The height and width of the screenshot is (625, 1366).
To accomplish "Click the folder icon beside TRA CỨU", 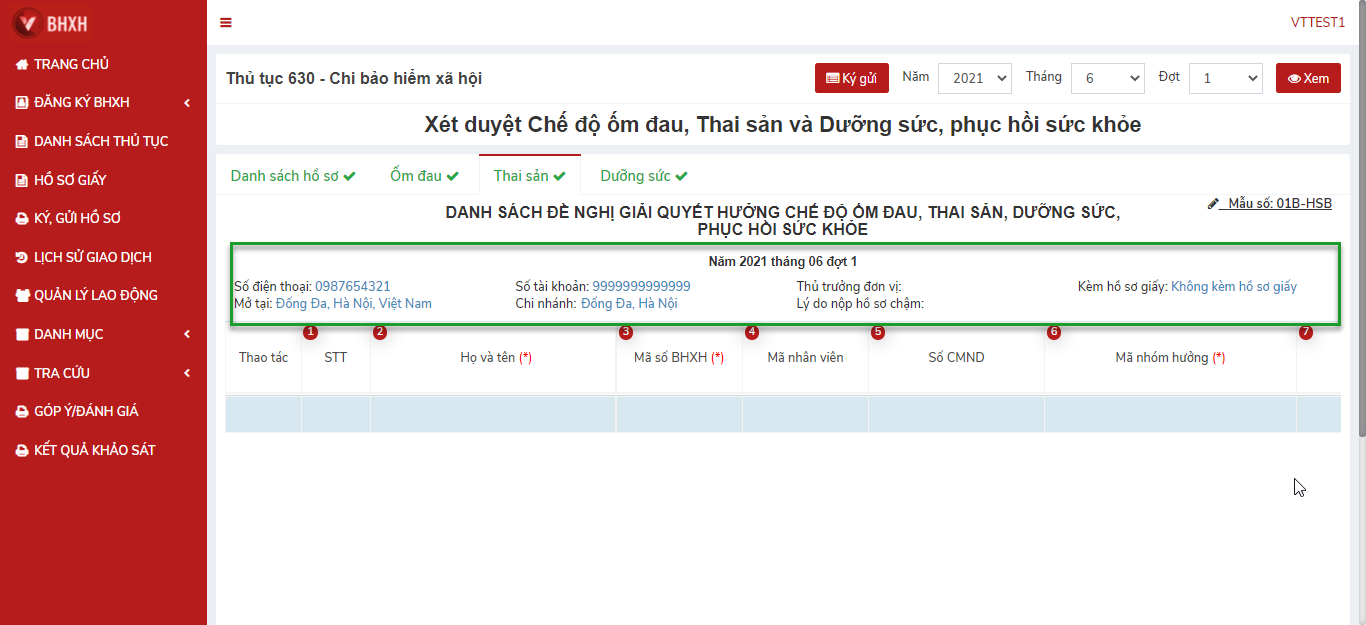I will [21, 373].
